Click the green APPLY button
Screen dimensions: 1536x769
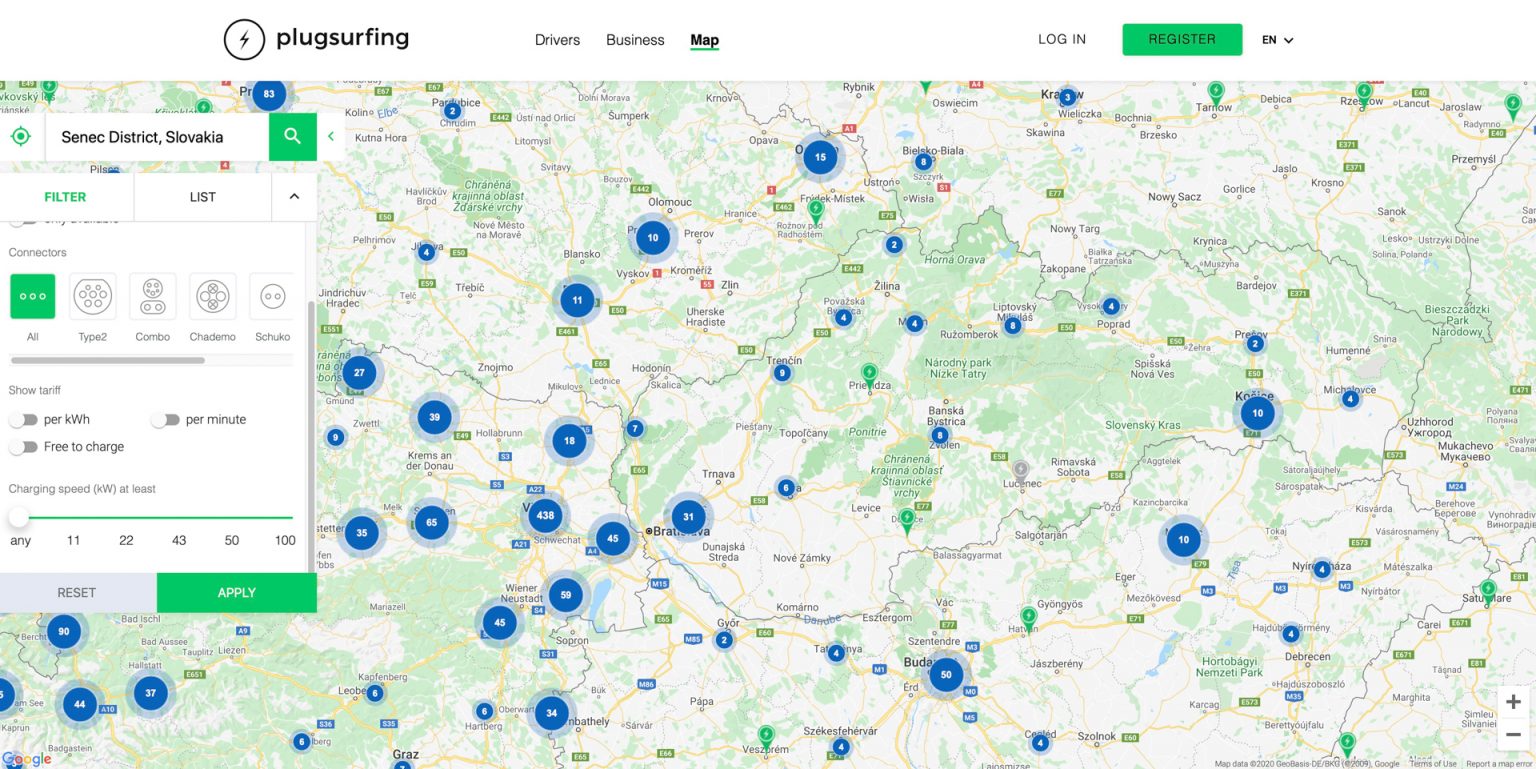click(x=237, y=593)
